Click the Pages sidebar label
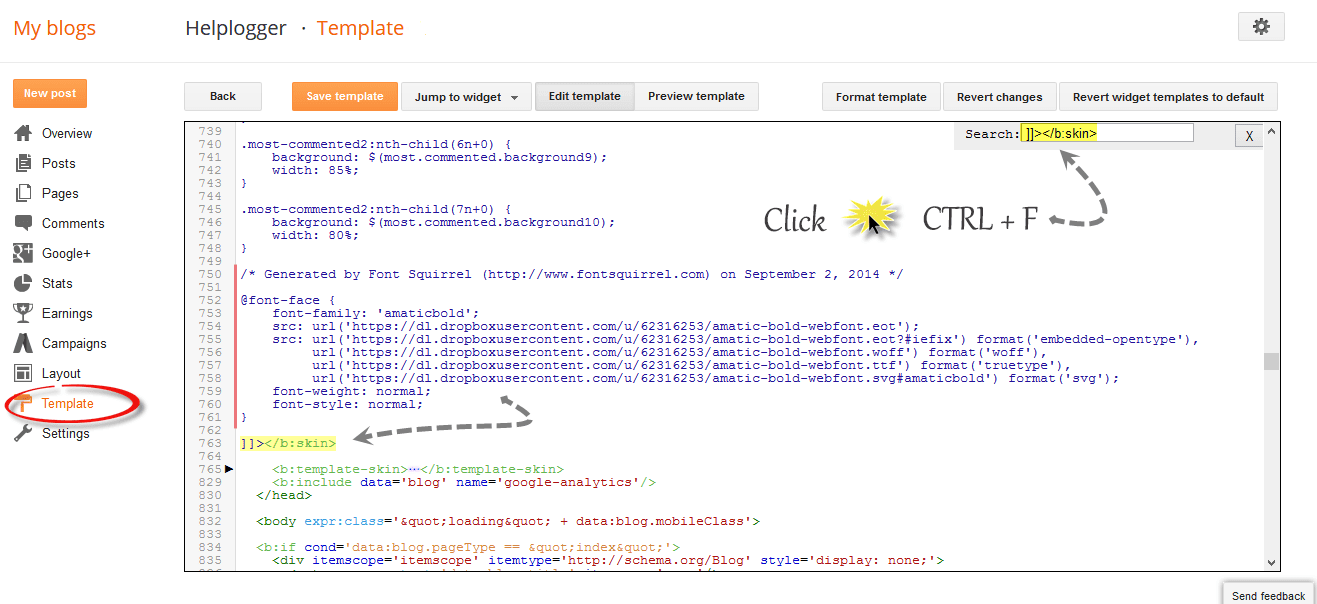This screenshot has height=604, width=1317. point(60,193)
